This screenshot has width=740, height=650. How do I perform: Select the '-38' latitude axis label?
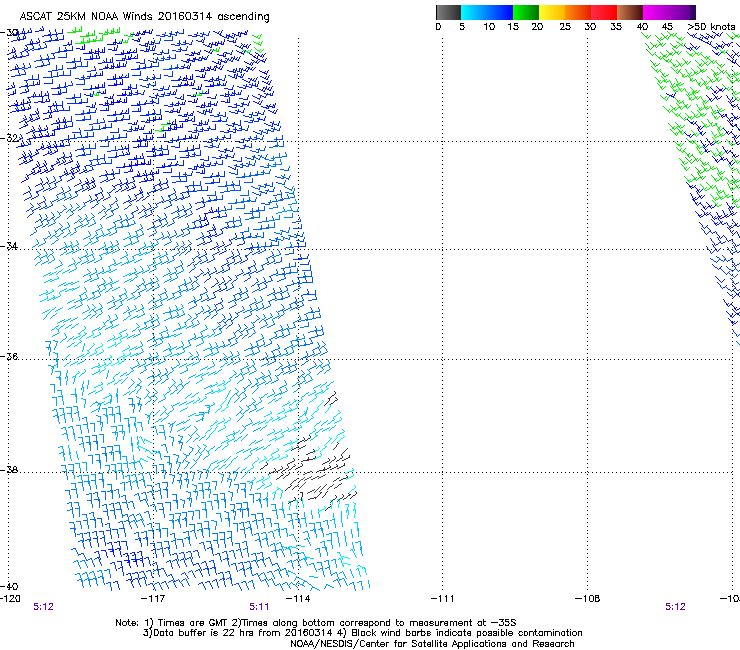[x=9, y=470]
